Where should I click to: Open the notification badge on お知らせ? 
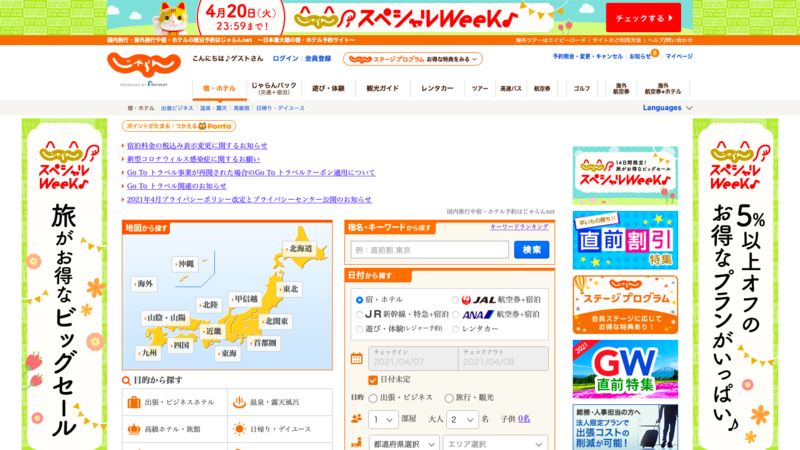click(655, 53)
